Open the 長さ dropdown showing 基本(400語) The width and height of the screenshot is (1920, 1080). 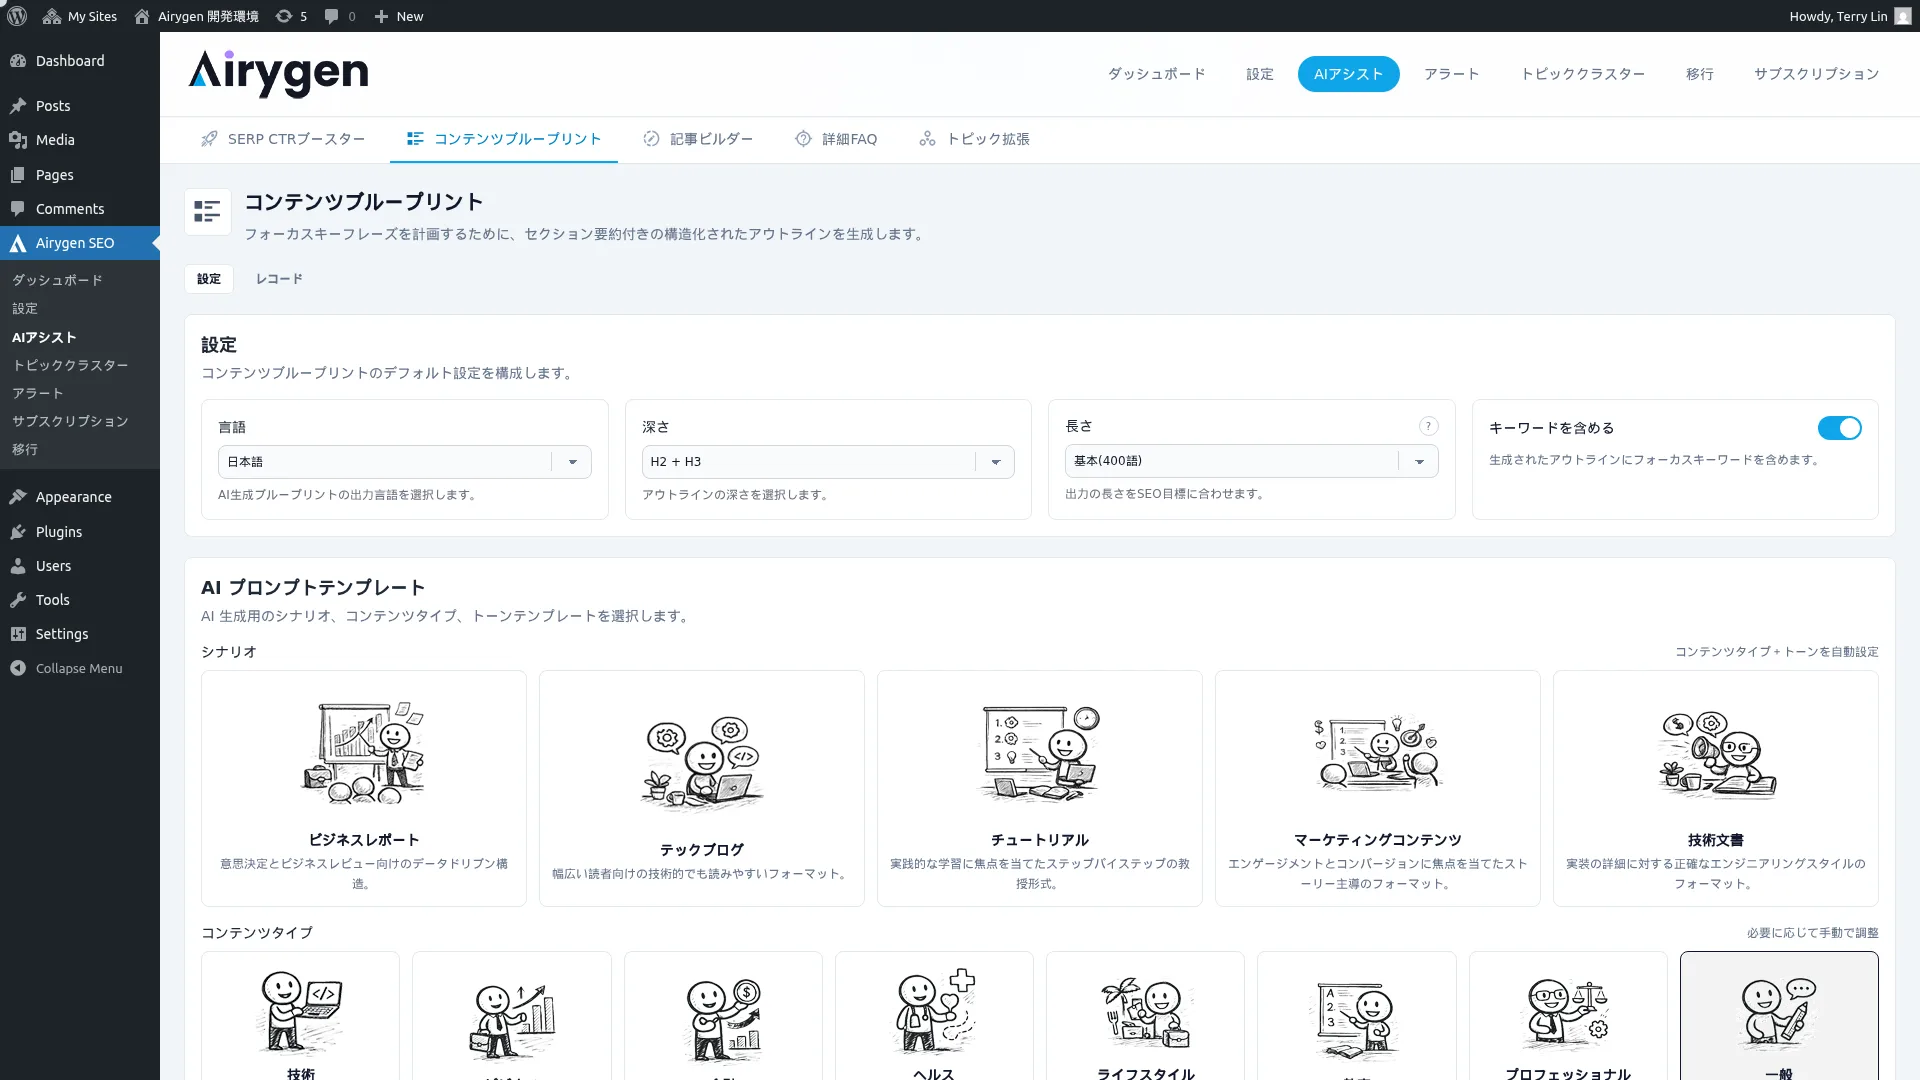(1251, 461)
